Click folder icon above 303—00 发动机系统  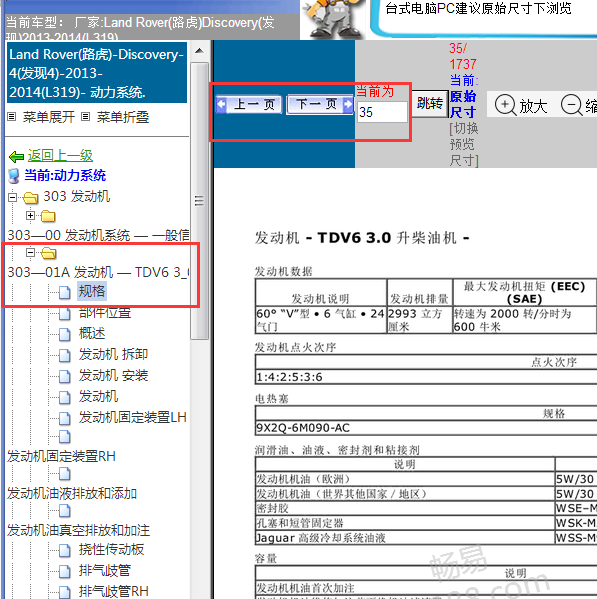click(x=48, y=216)
